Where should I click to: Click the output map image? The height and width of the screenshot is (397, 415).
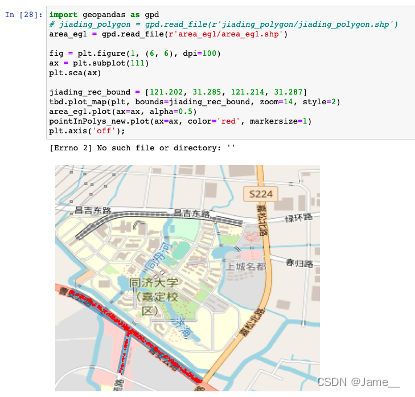coord(187,278)
